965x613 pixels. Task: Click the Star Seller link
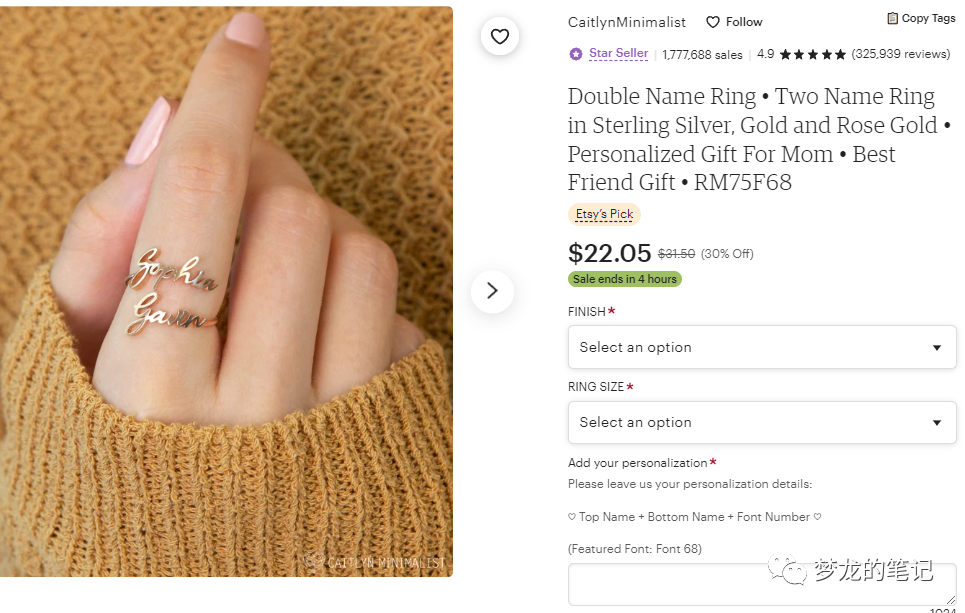619,54
